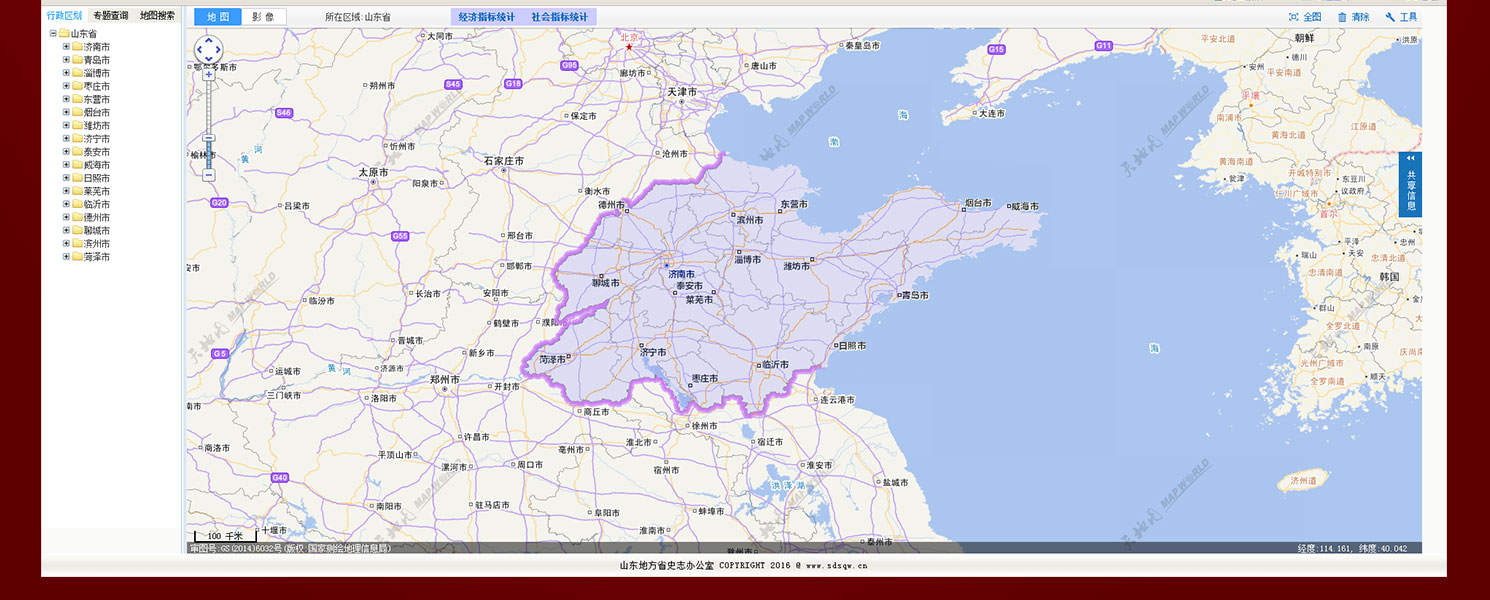Expand the 济南市 tree node
The height and width of the screenshot is (600, 1490).
click(x=67, y=46)
